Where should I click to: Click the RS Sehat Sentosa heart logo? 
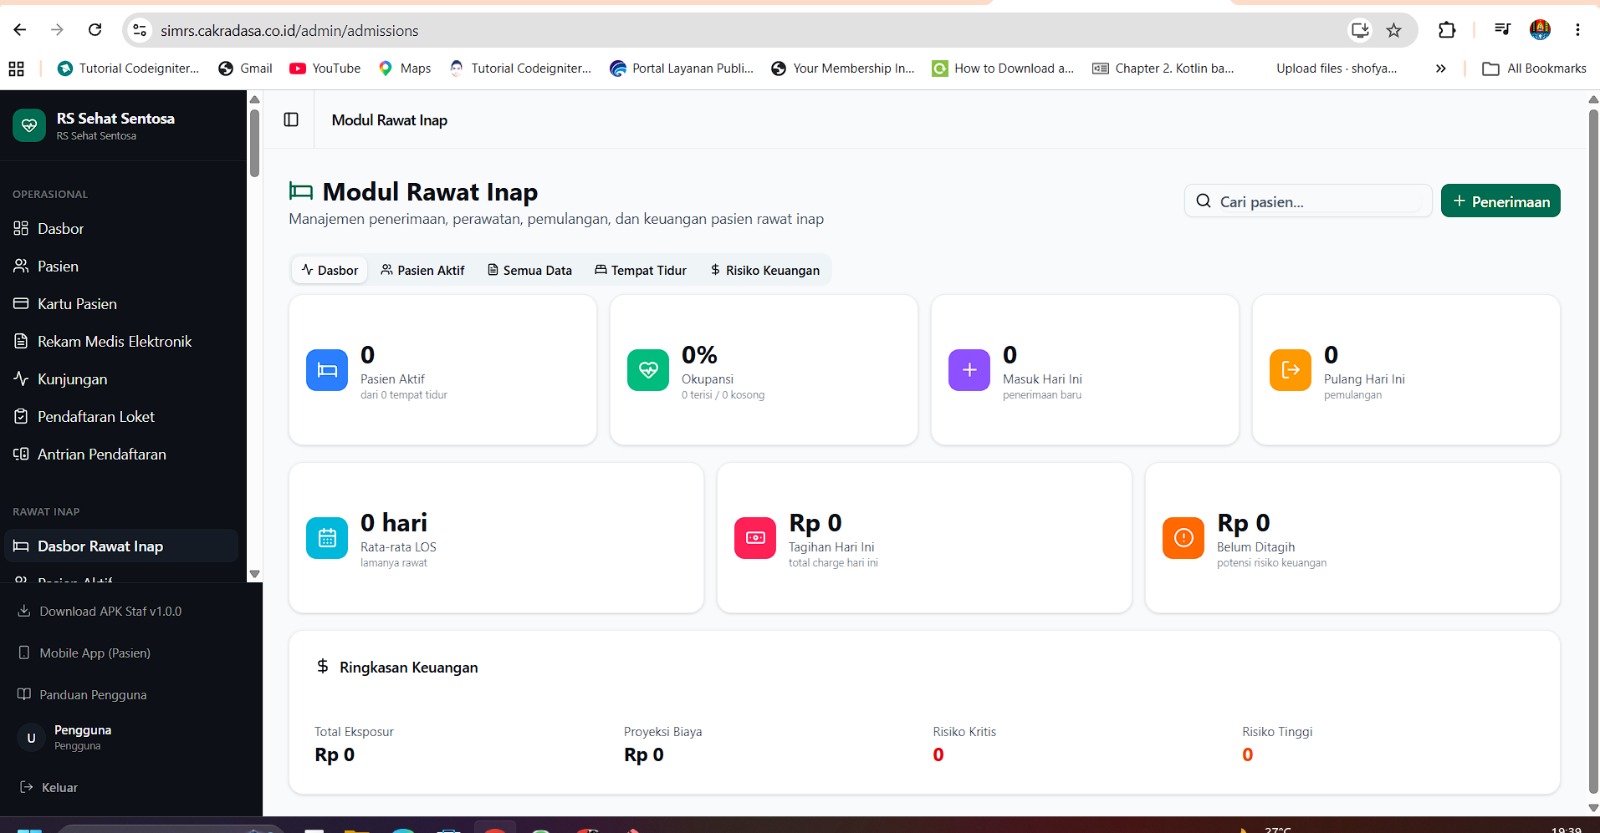tap(29, 126)
